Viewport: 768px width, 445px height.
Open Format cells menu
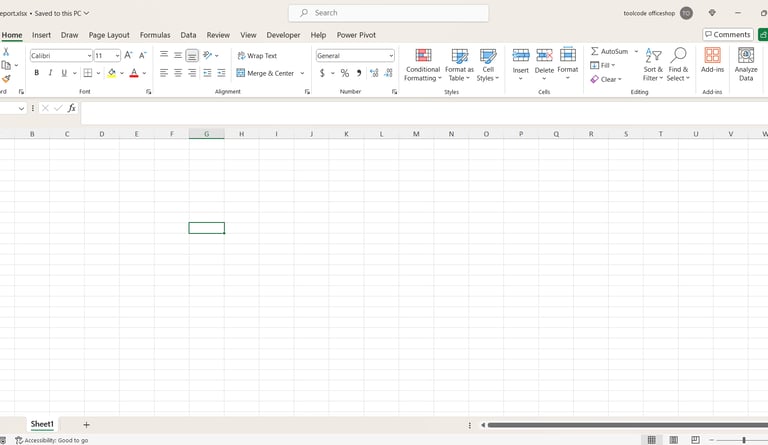point(568,64)
